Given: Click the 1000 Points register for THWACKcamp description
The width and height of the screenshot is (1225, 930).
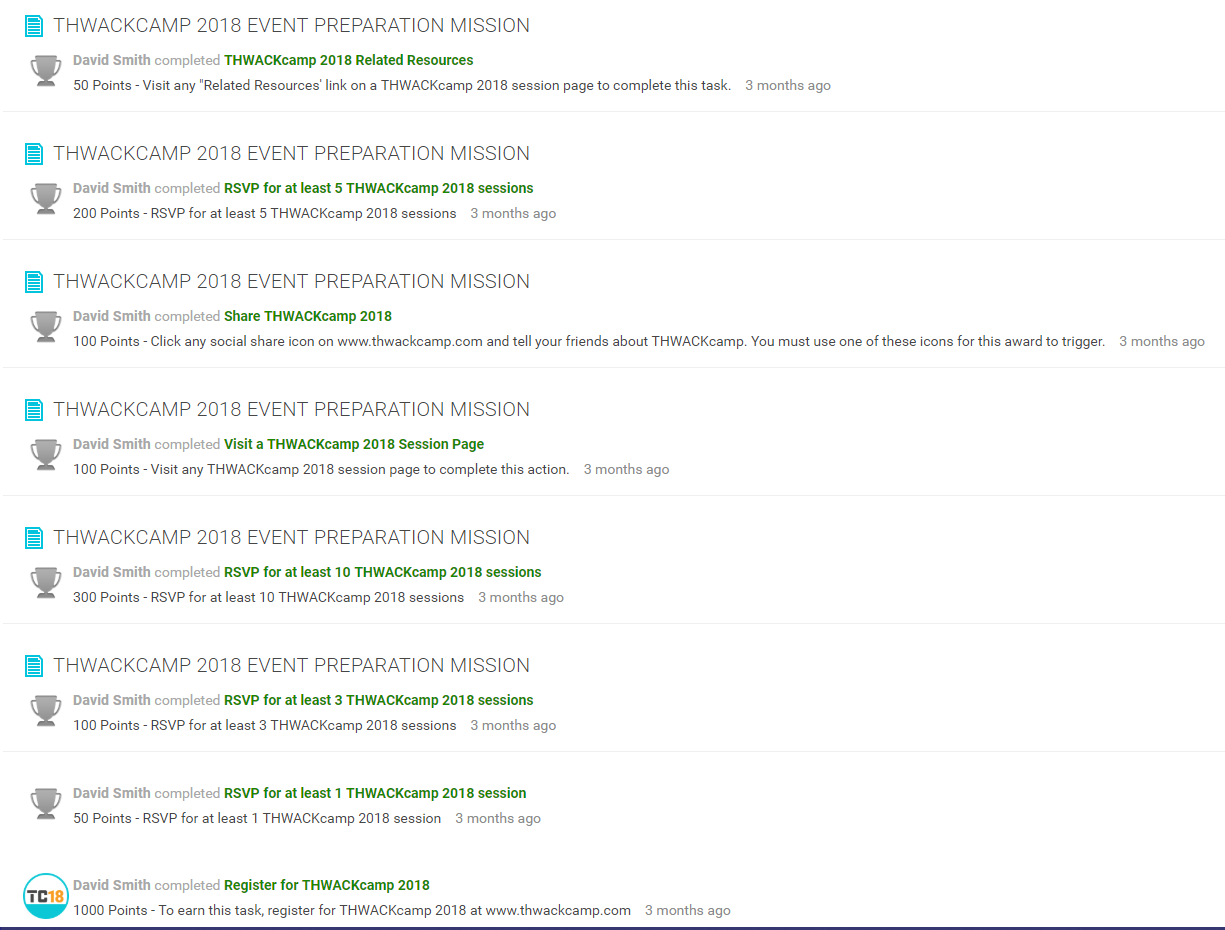Looking at the screenshot, I should [x=352, y=911].
